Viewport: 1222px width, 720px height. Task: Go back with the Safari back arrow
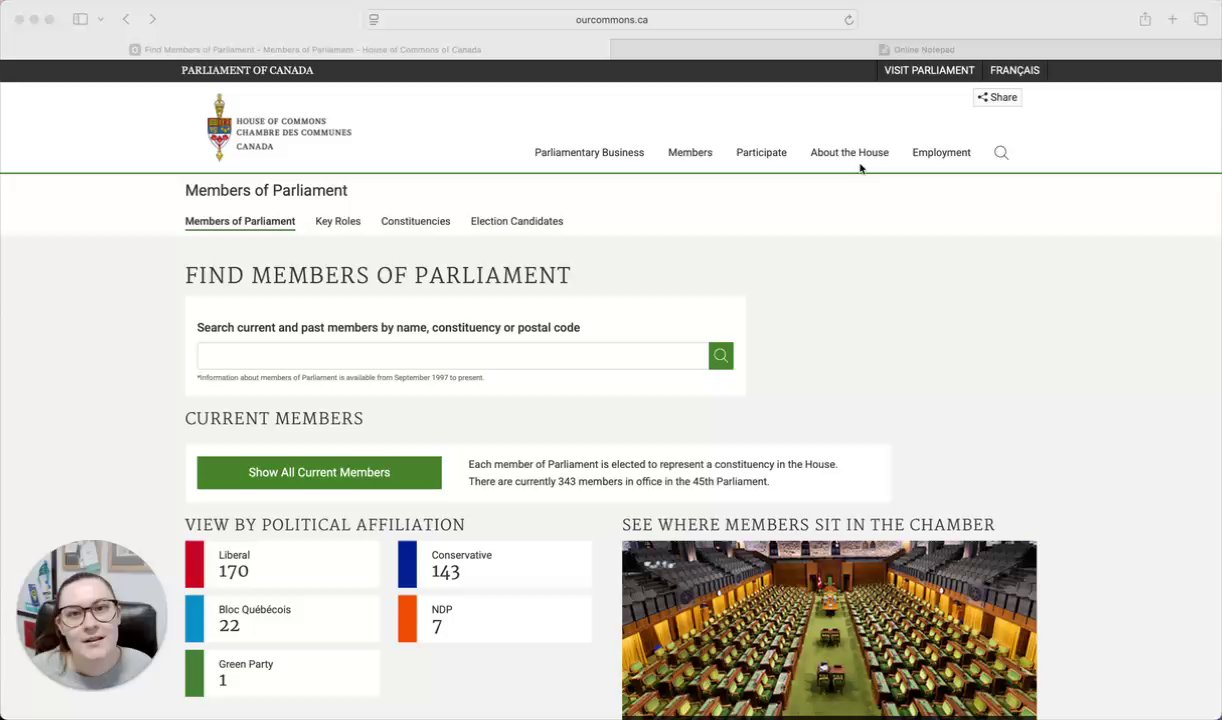click(126, 19)
